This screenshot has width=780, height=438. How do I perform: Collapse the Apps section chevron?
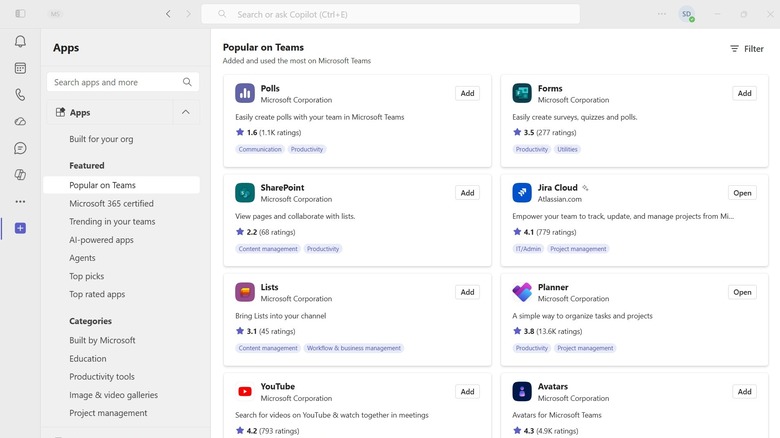click(x=186, y=112)
